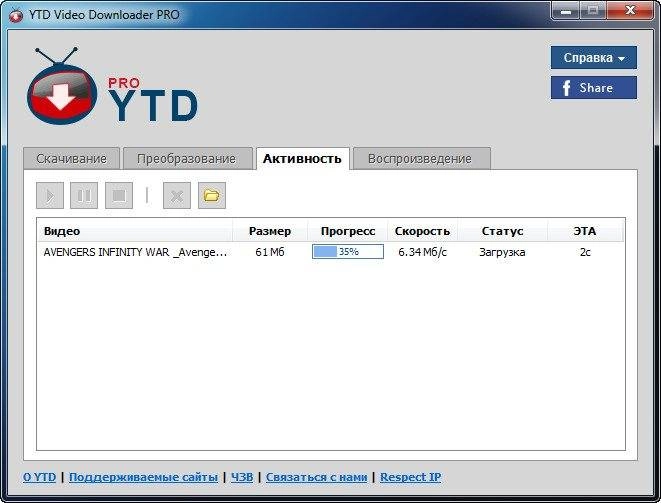Screen dimensions: 661x503
Task: Close the YTD Video Downloader window
Action: tap(630, 11)
